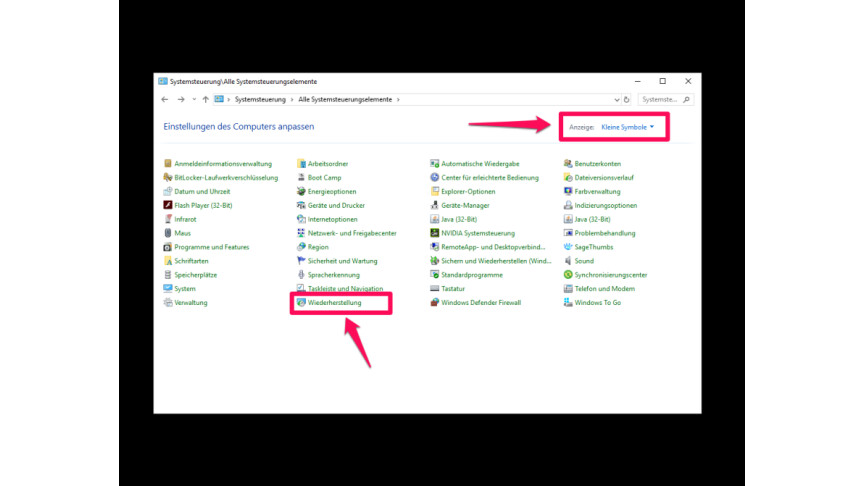Click the Sicherheit und Wartung flag icon

(x=301, y=261)
